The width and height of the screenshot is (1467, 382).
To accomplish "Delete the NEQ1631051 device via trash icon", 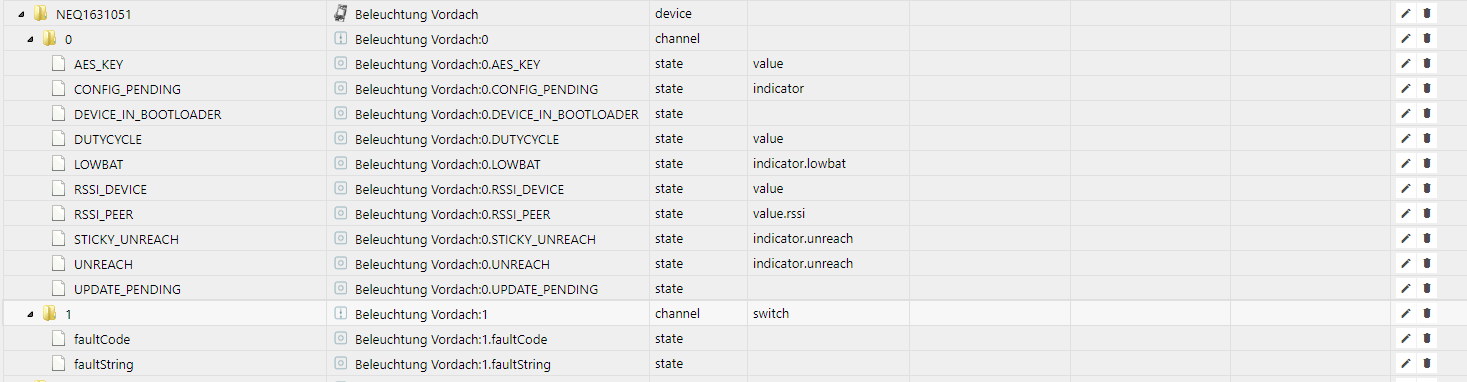I will coord(1427,14).
